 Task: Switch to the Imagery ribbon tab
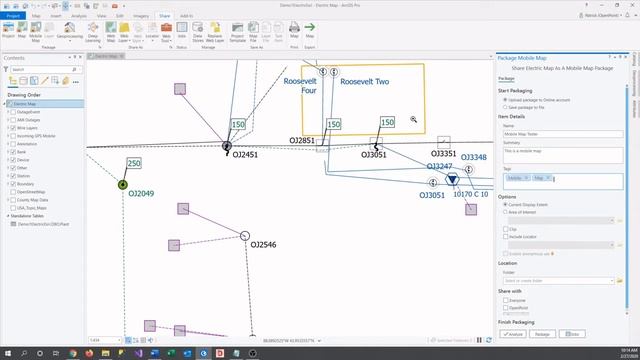[x=141, y=16]
